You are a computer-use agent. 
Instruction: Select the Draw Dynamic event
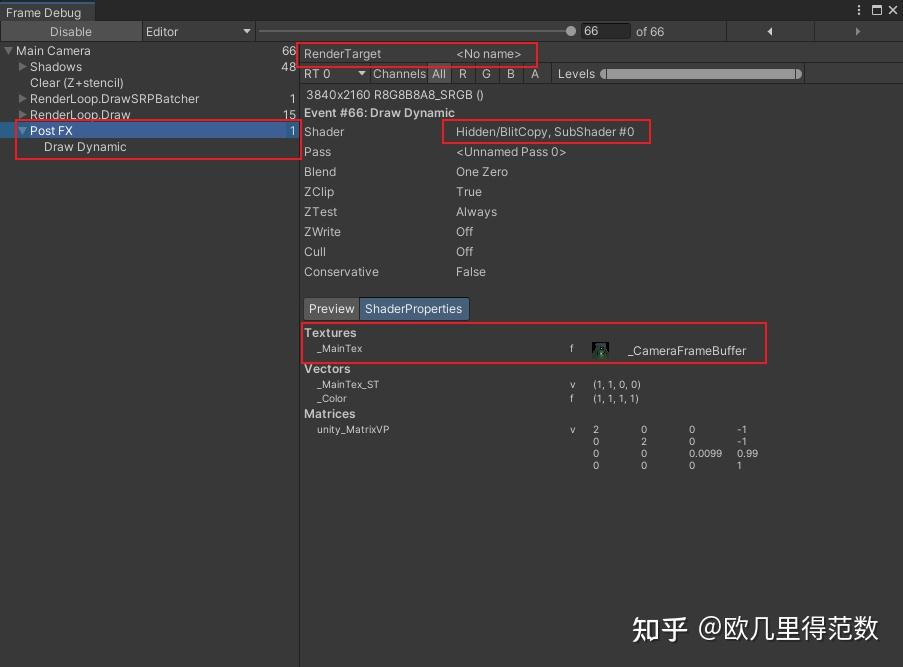click(x=85, y=147)
